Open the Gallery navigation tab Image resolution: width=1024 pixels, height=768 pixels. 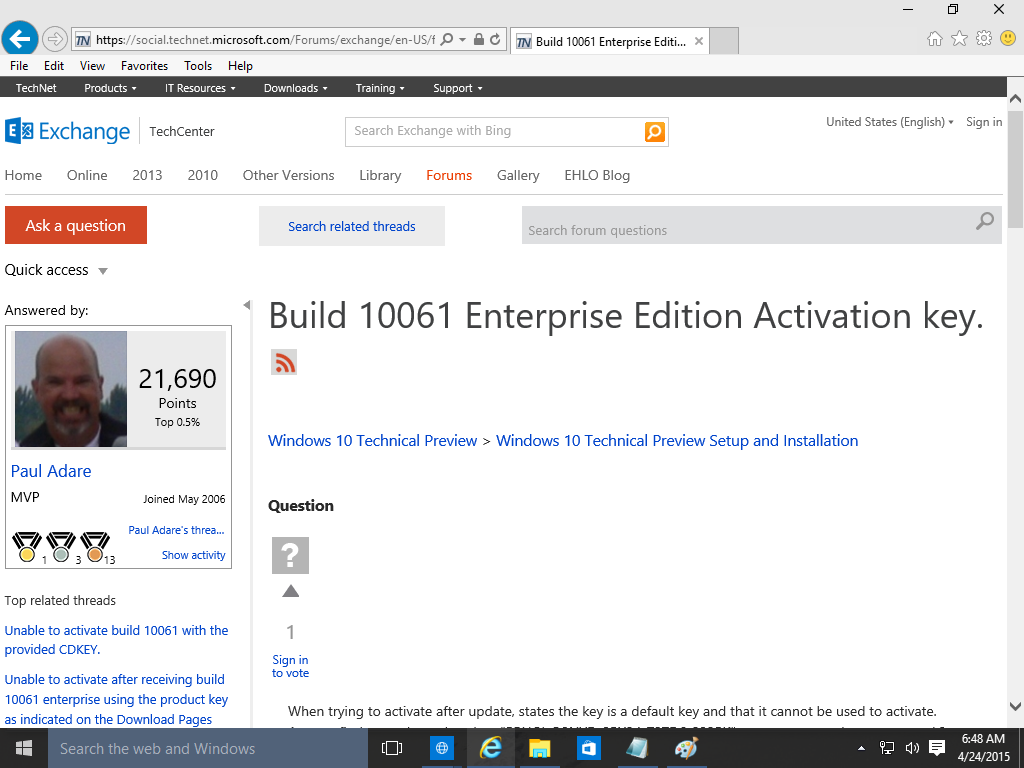[x=518, y=176]
